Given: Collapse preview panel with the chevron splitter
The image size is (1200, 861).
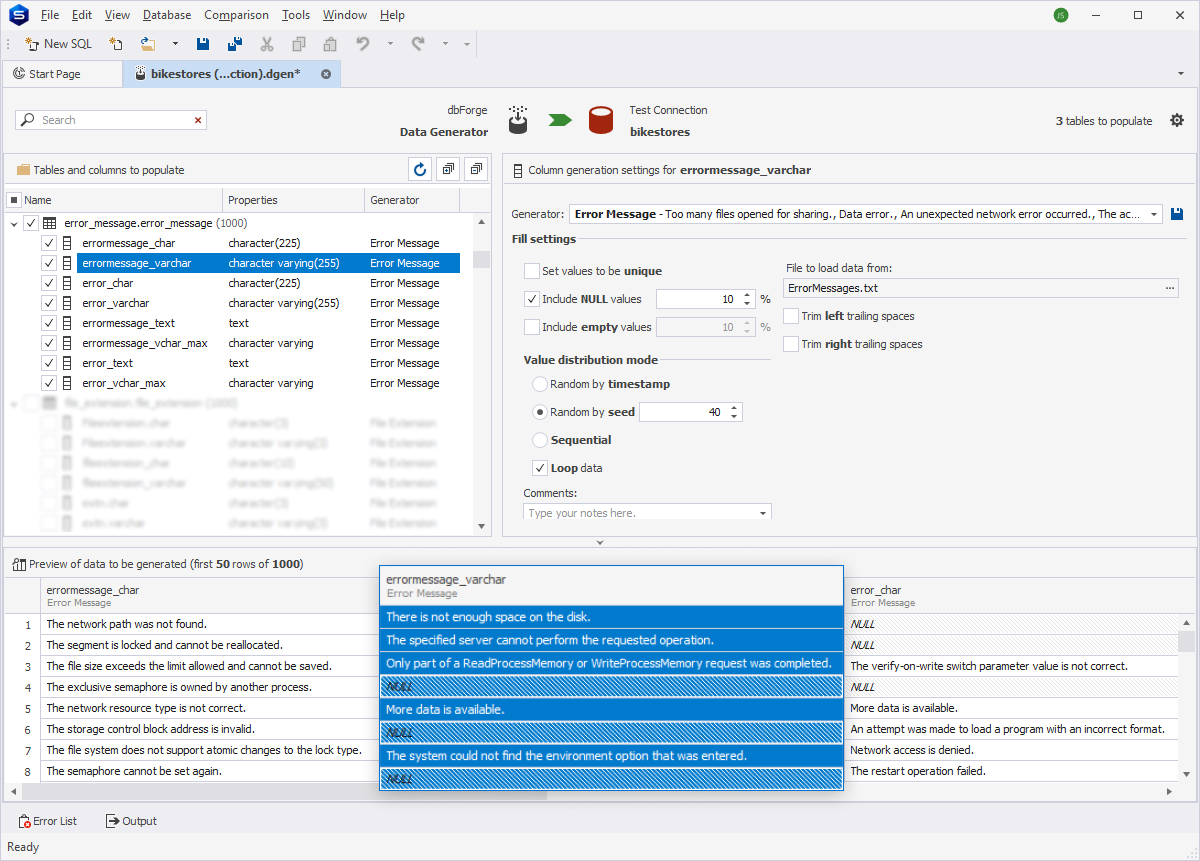Looking at the screenshot, I should [600, 542].
